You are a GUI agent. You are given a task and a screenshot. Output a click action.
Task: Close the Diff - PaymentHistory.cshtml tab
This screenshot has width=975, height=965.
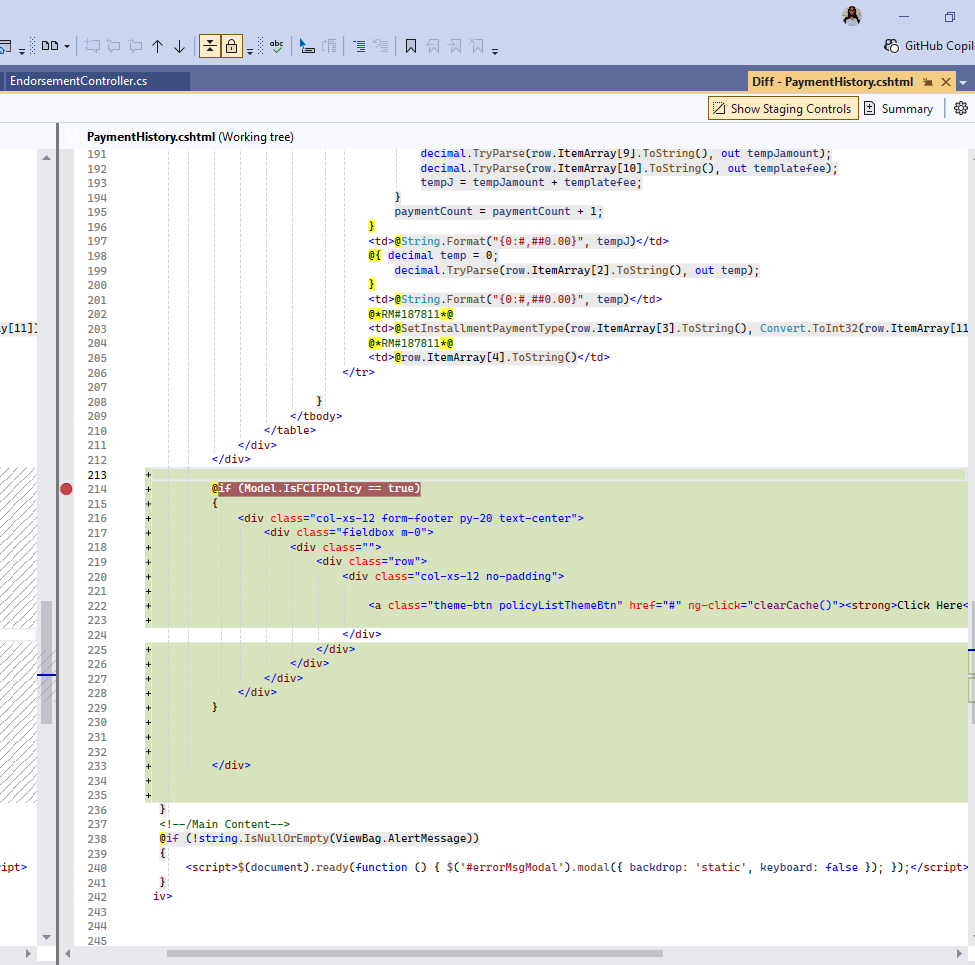(946, 82)
